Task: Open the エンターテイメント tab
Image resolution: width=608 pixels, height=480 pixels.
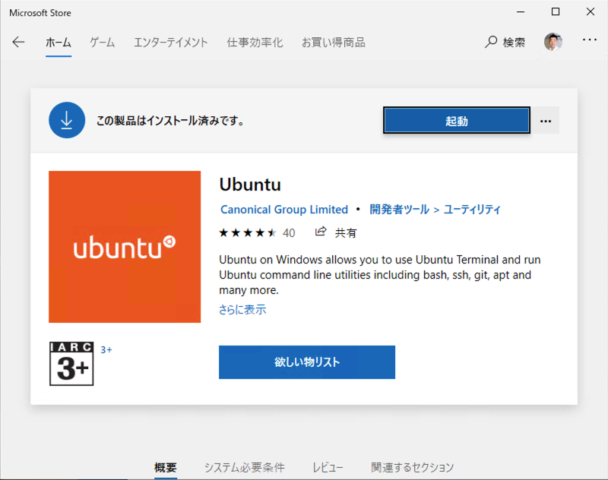Action: click(171, 43)
